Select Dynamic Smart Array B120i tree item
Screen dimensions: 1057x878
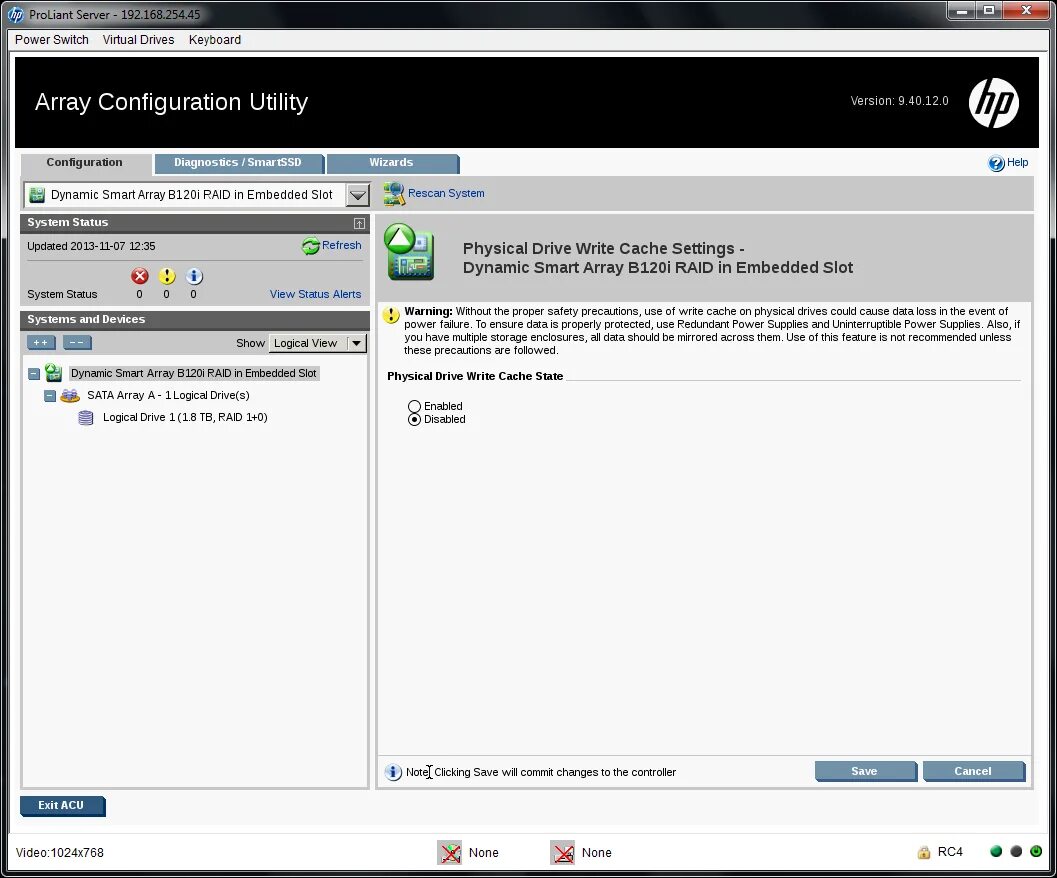(193, 374)
